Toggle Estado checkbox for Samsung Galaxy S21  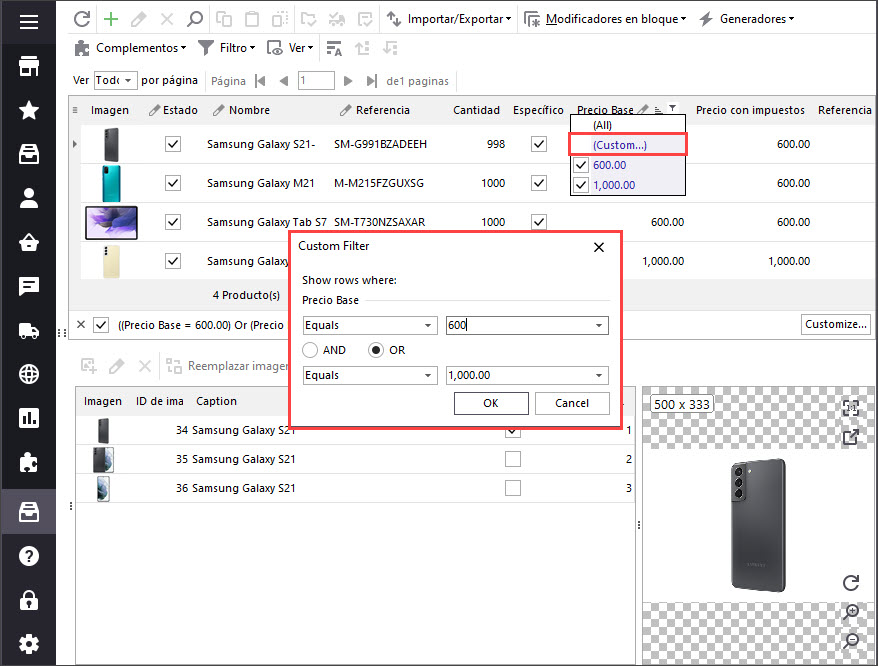pos(173,145)
